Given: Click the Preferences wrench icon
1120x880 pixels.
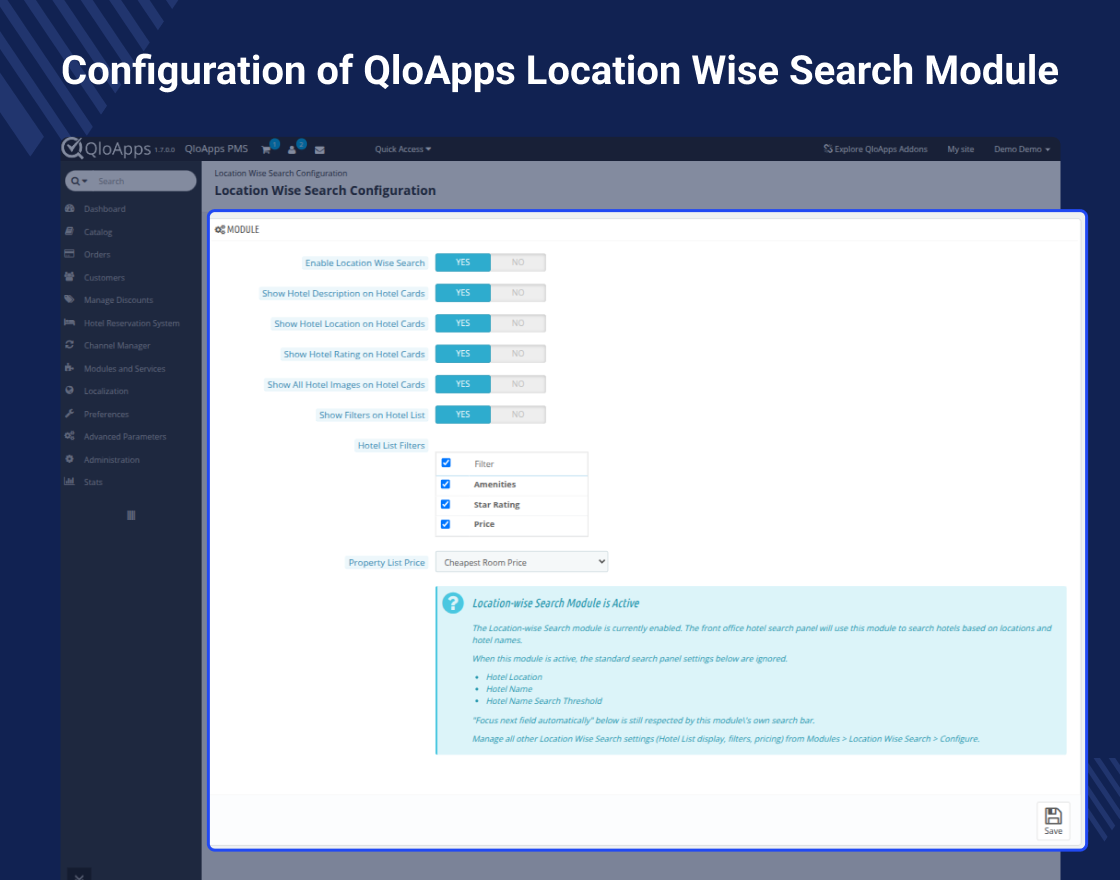Looking at the screenshot, I should [69, 414].
